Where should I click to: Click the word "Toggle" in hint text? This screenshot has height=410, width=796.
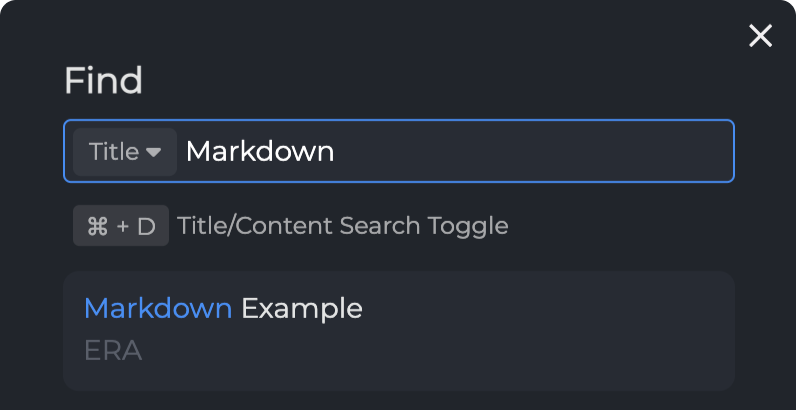pyautogui.click(x=468, y=226)
